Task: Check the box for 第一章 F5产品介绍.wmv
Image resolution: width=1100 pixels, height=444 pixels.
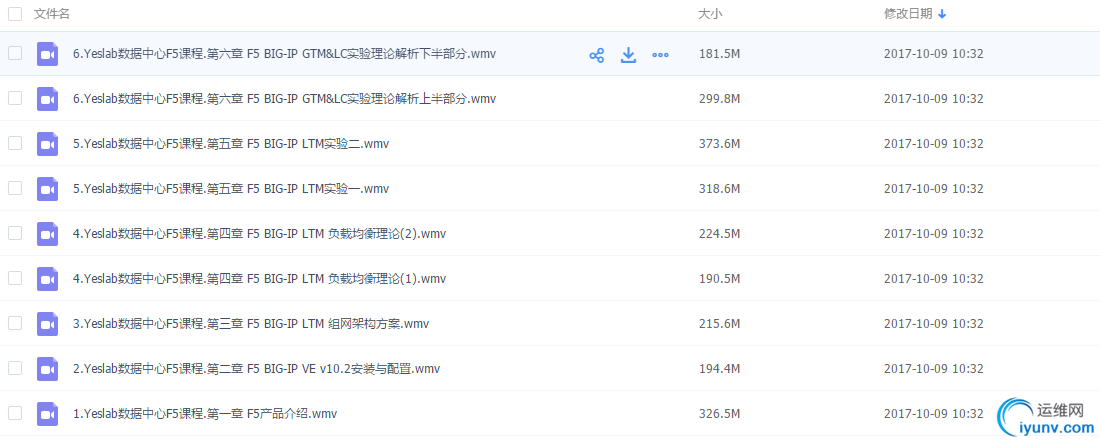Action: 15,412
